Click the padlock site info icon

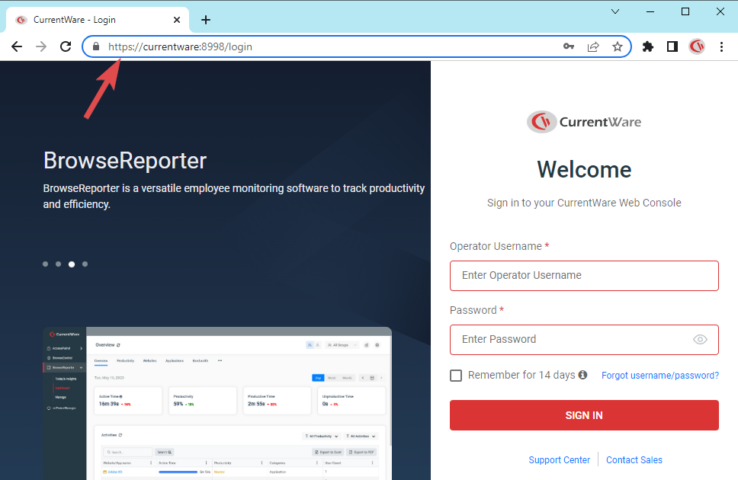pos(96,47)
